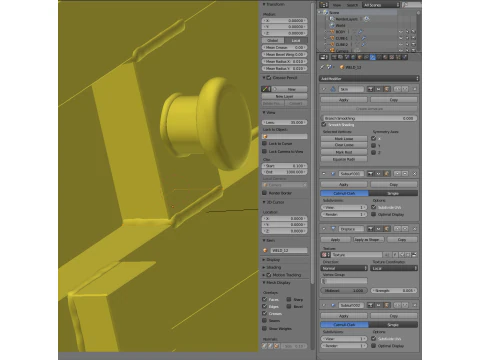Viewport: 480px width, 360px height.
Task: Click the Displace modifier type icon
Action: pos(333,229)
